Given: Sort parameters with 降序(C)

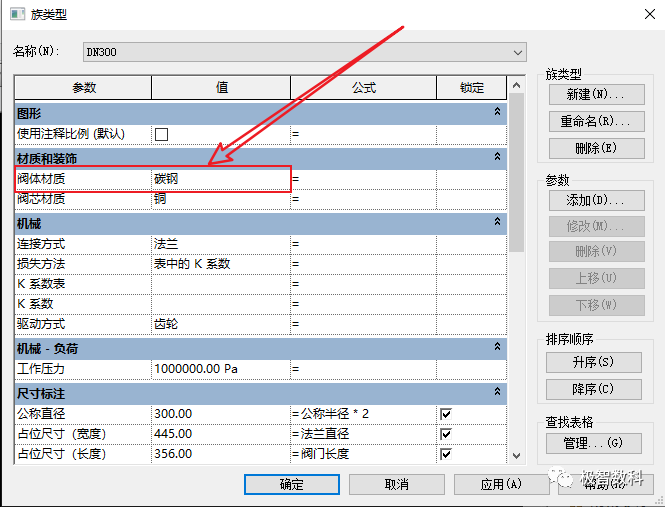Looking at the screenshot, I should [x=594, y=389].
